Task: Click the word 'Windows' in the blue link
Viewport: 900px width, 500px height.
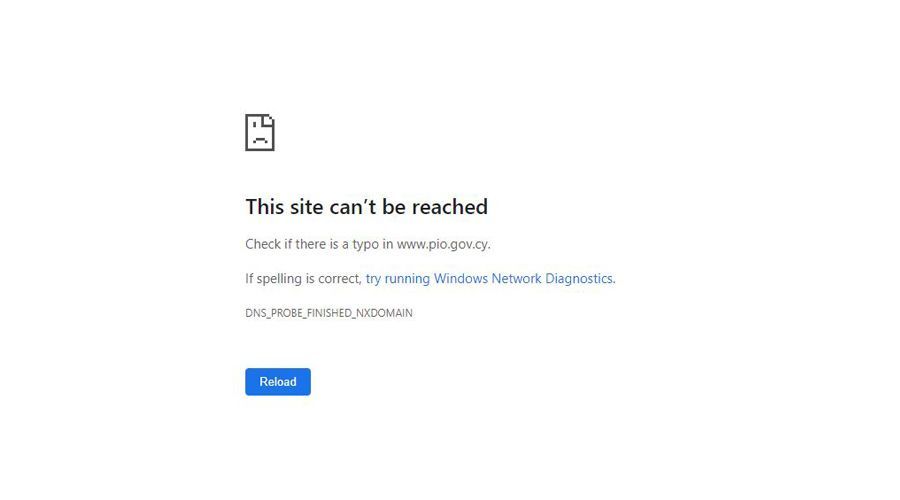Action: (x=460, y=278)
